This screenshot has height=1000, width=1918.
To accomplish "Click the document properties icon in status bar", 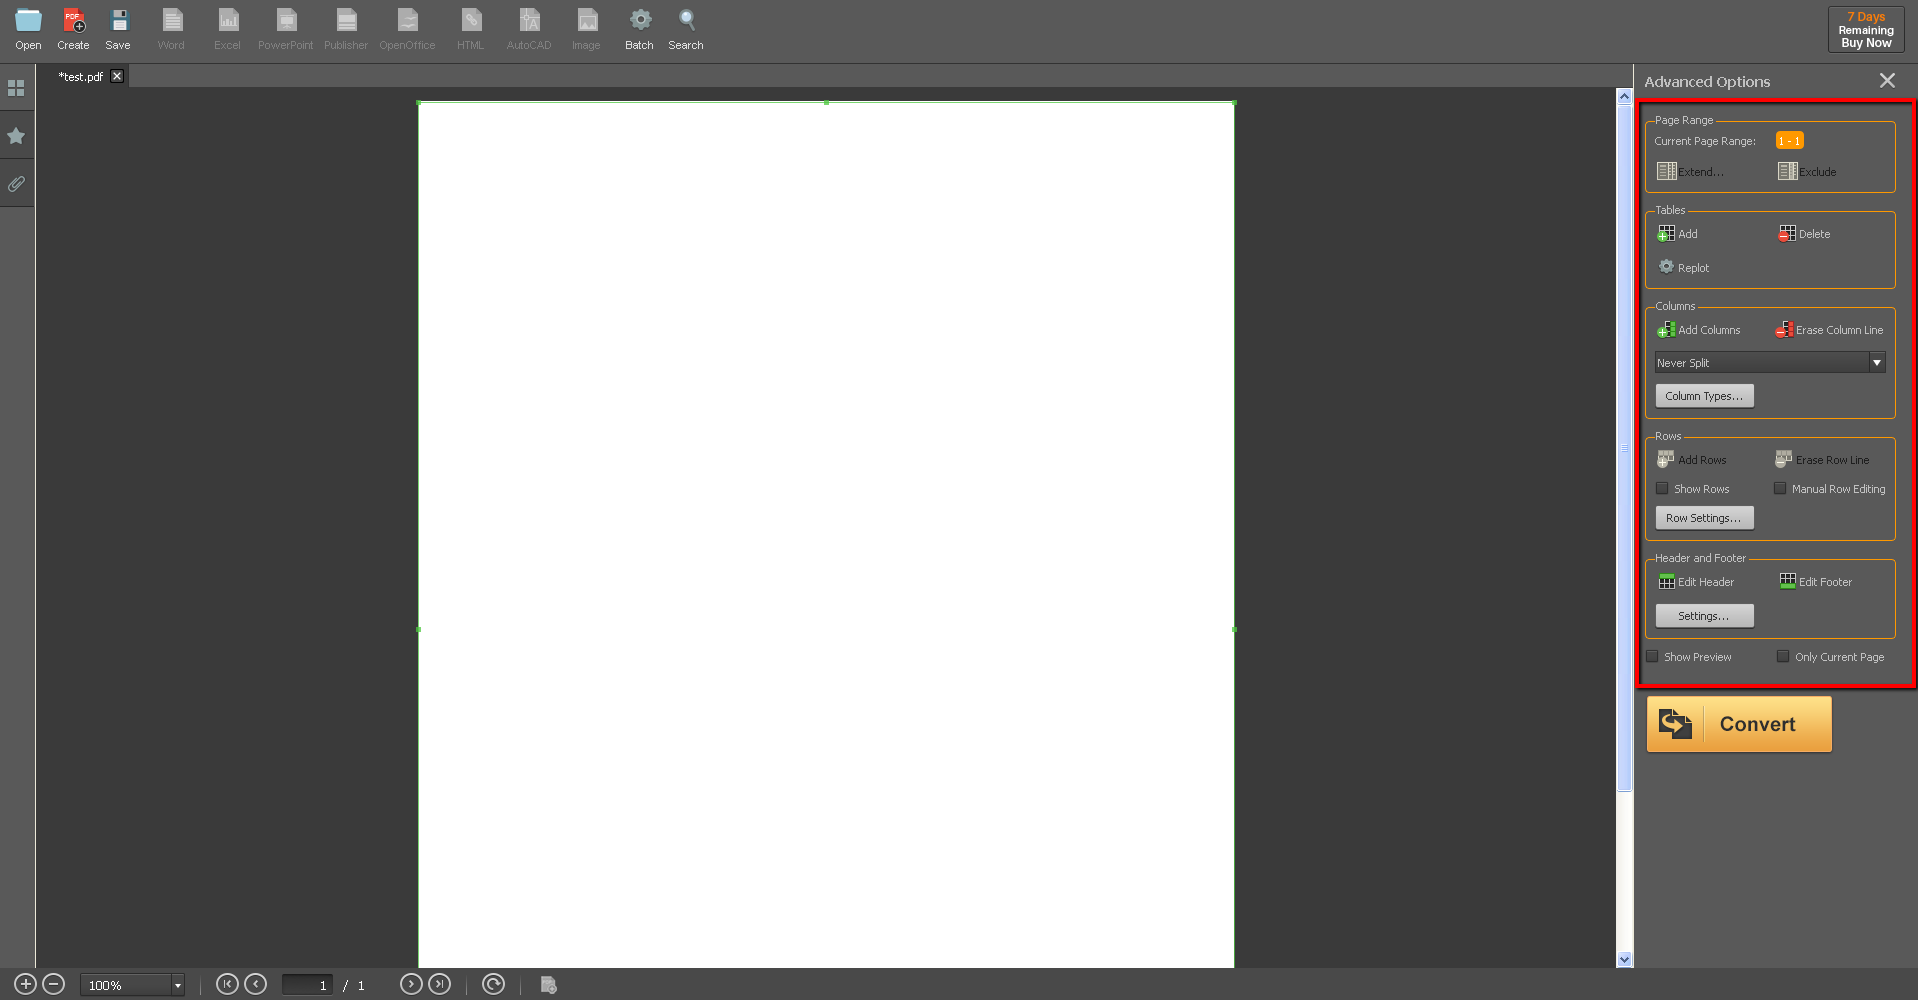I will point(548,985).
